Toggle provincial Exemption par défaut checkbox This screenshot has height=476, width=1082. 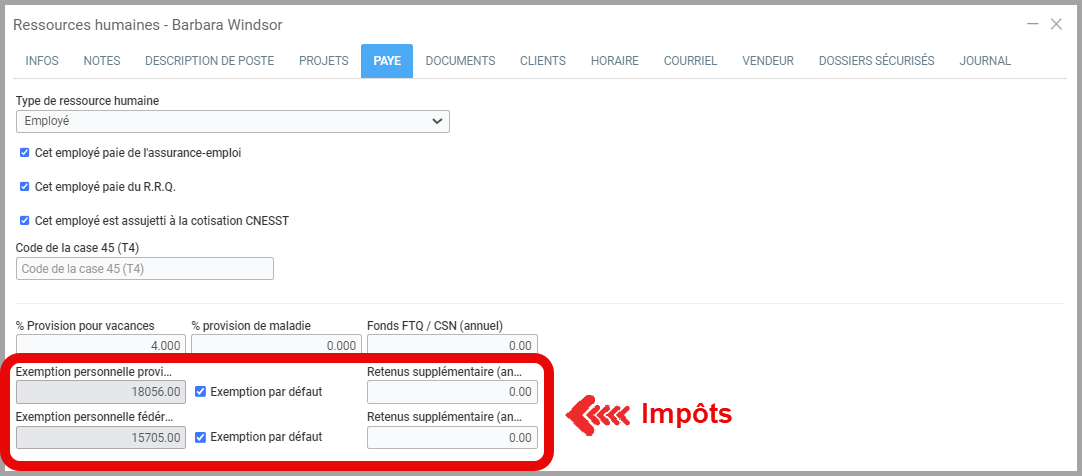click(201, 392)
